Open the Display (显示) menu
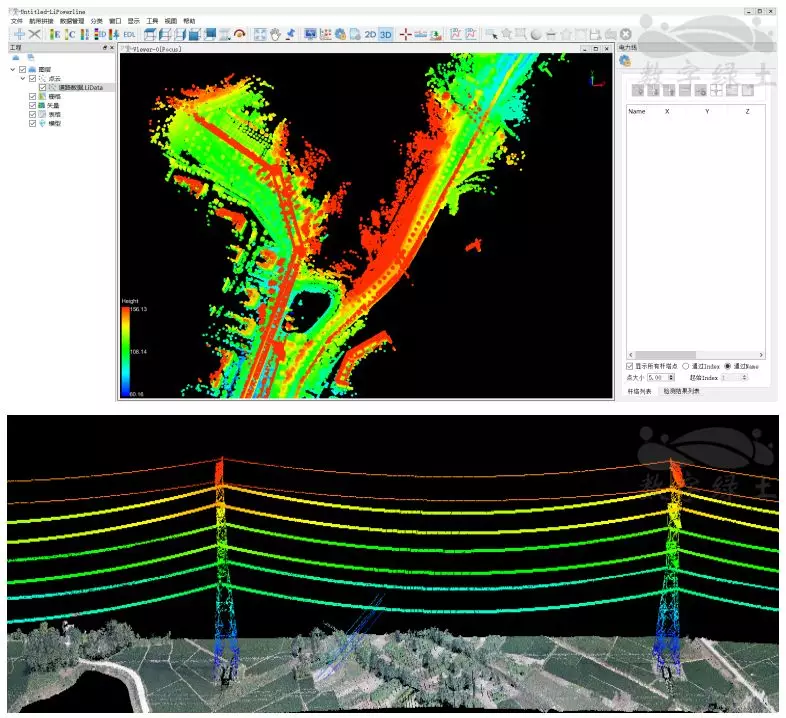Screen dimensions: 786x718 pos(133,21)
